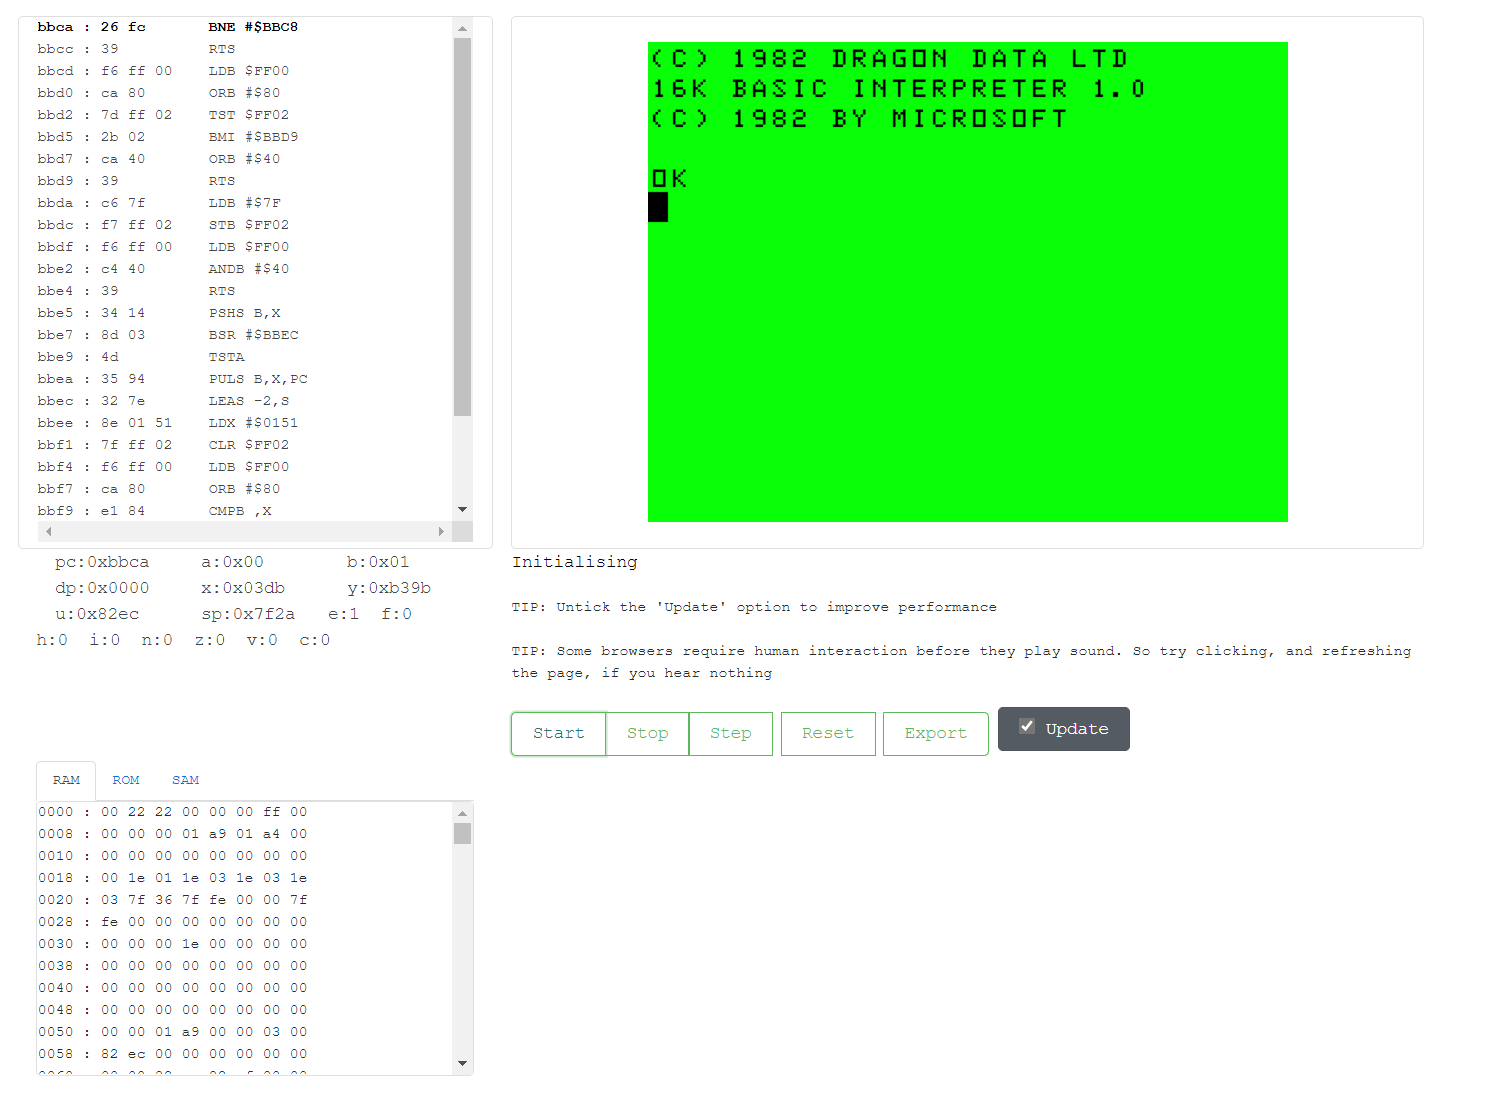Click the disassembly panel's scroll-up arrow
This screenshot has width=1487, height=1100.
[x=462, y=28]
